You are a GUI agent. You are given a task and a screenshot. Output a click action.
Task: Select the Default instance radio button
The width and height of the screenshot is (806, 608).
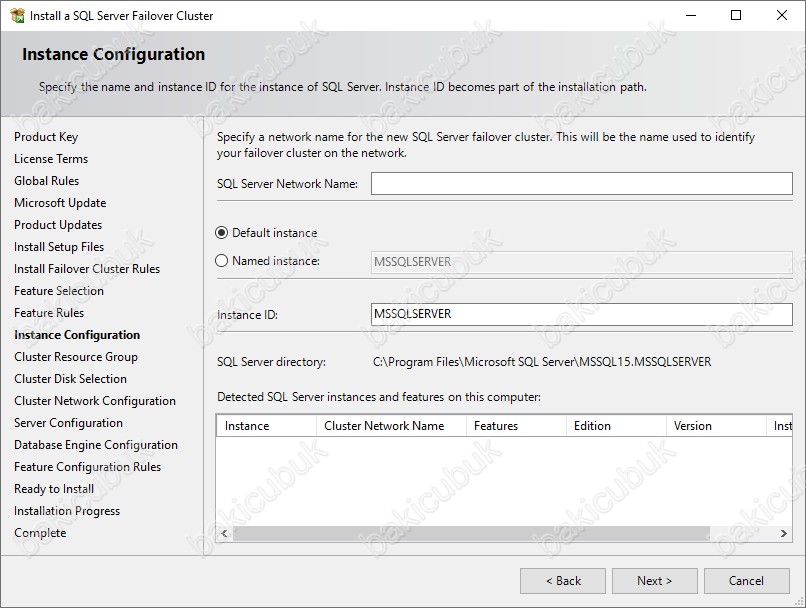click(x=221, y=233)
